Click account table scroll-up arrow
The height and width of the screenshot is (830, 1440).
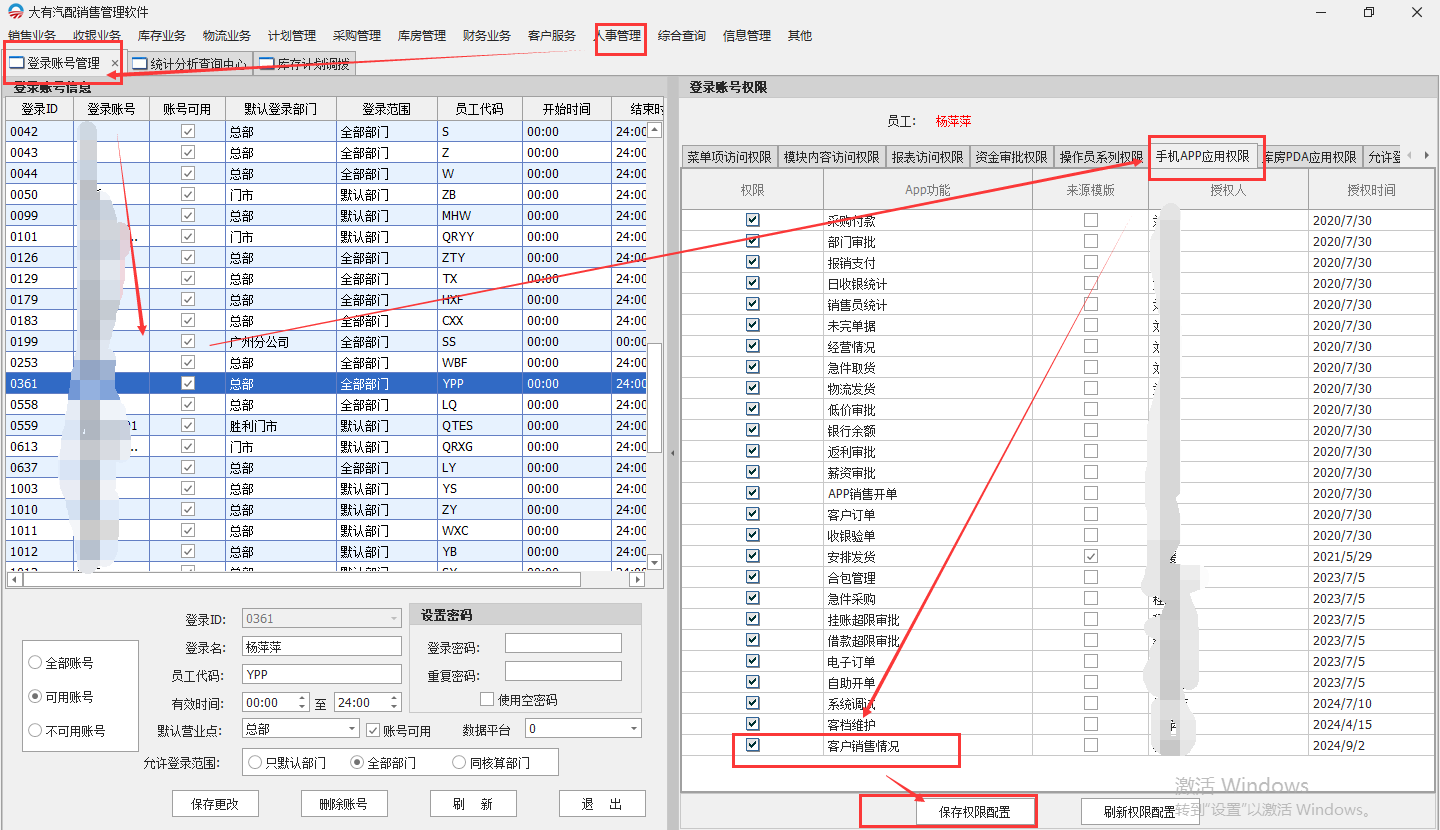coord(655,130)
